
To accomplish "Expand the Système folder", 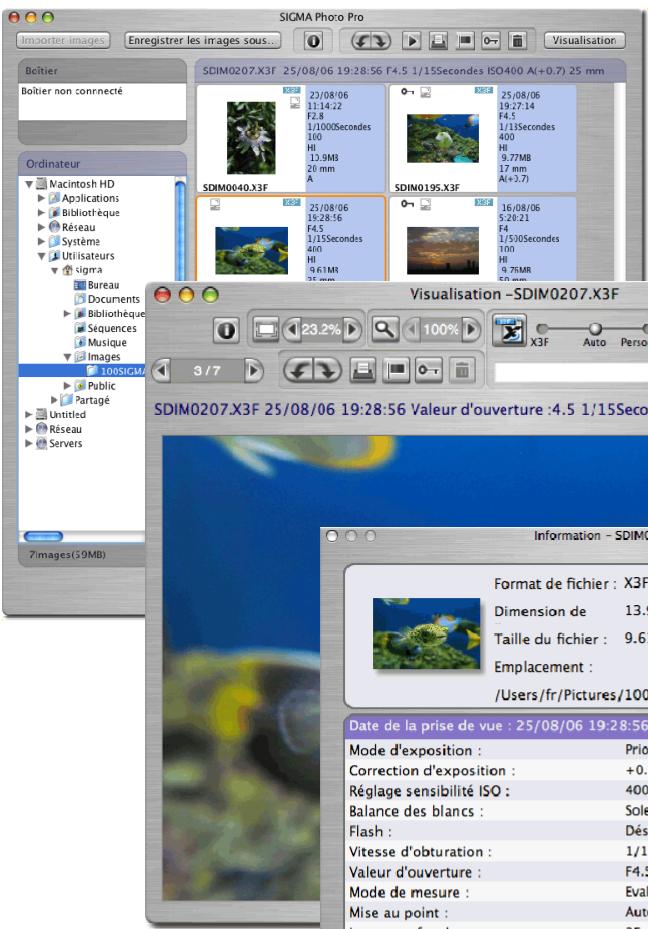I will coord(41,242).
